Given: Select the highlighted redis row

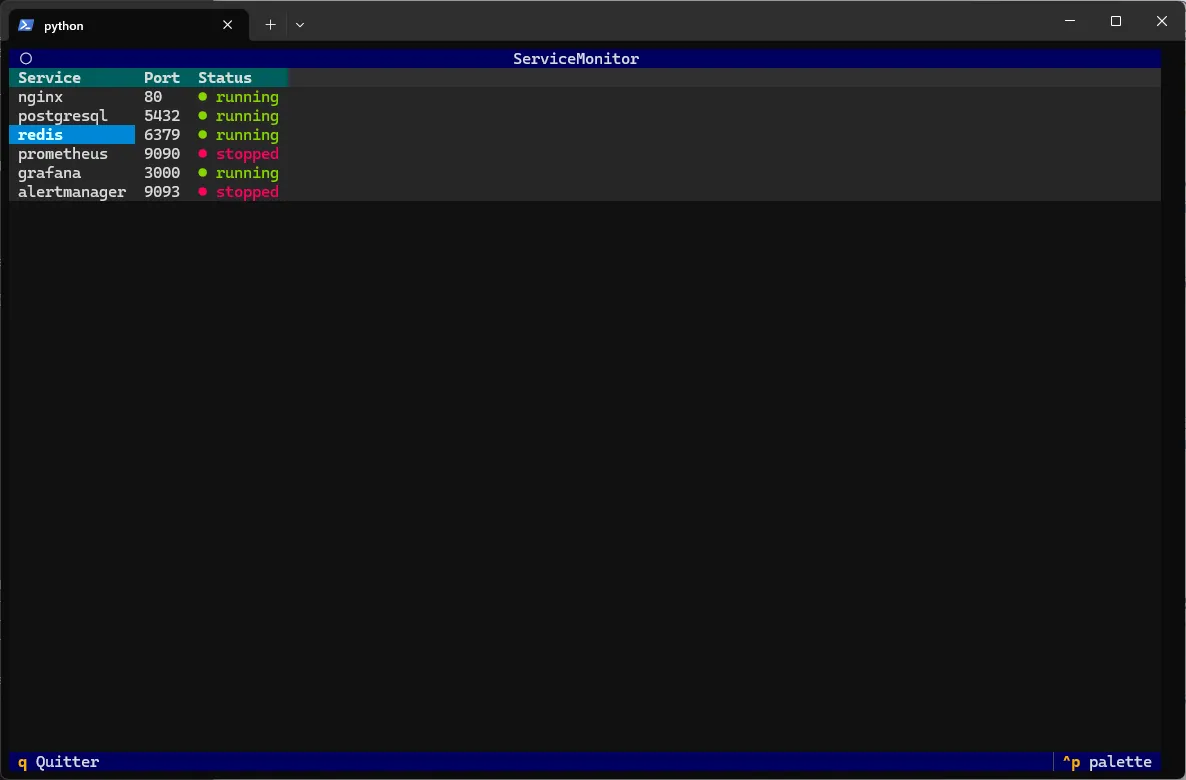Looking at the screenshot, I should [40, 134].
